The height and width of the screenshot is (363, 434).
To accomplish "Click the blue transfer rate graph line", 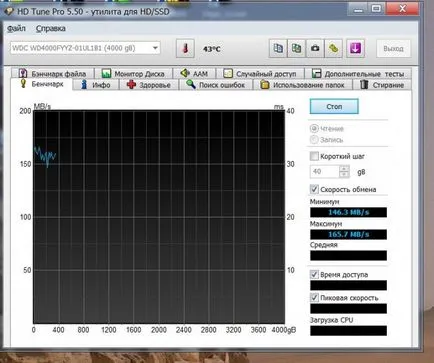I will [x=45, y=156].
